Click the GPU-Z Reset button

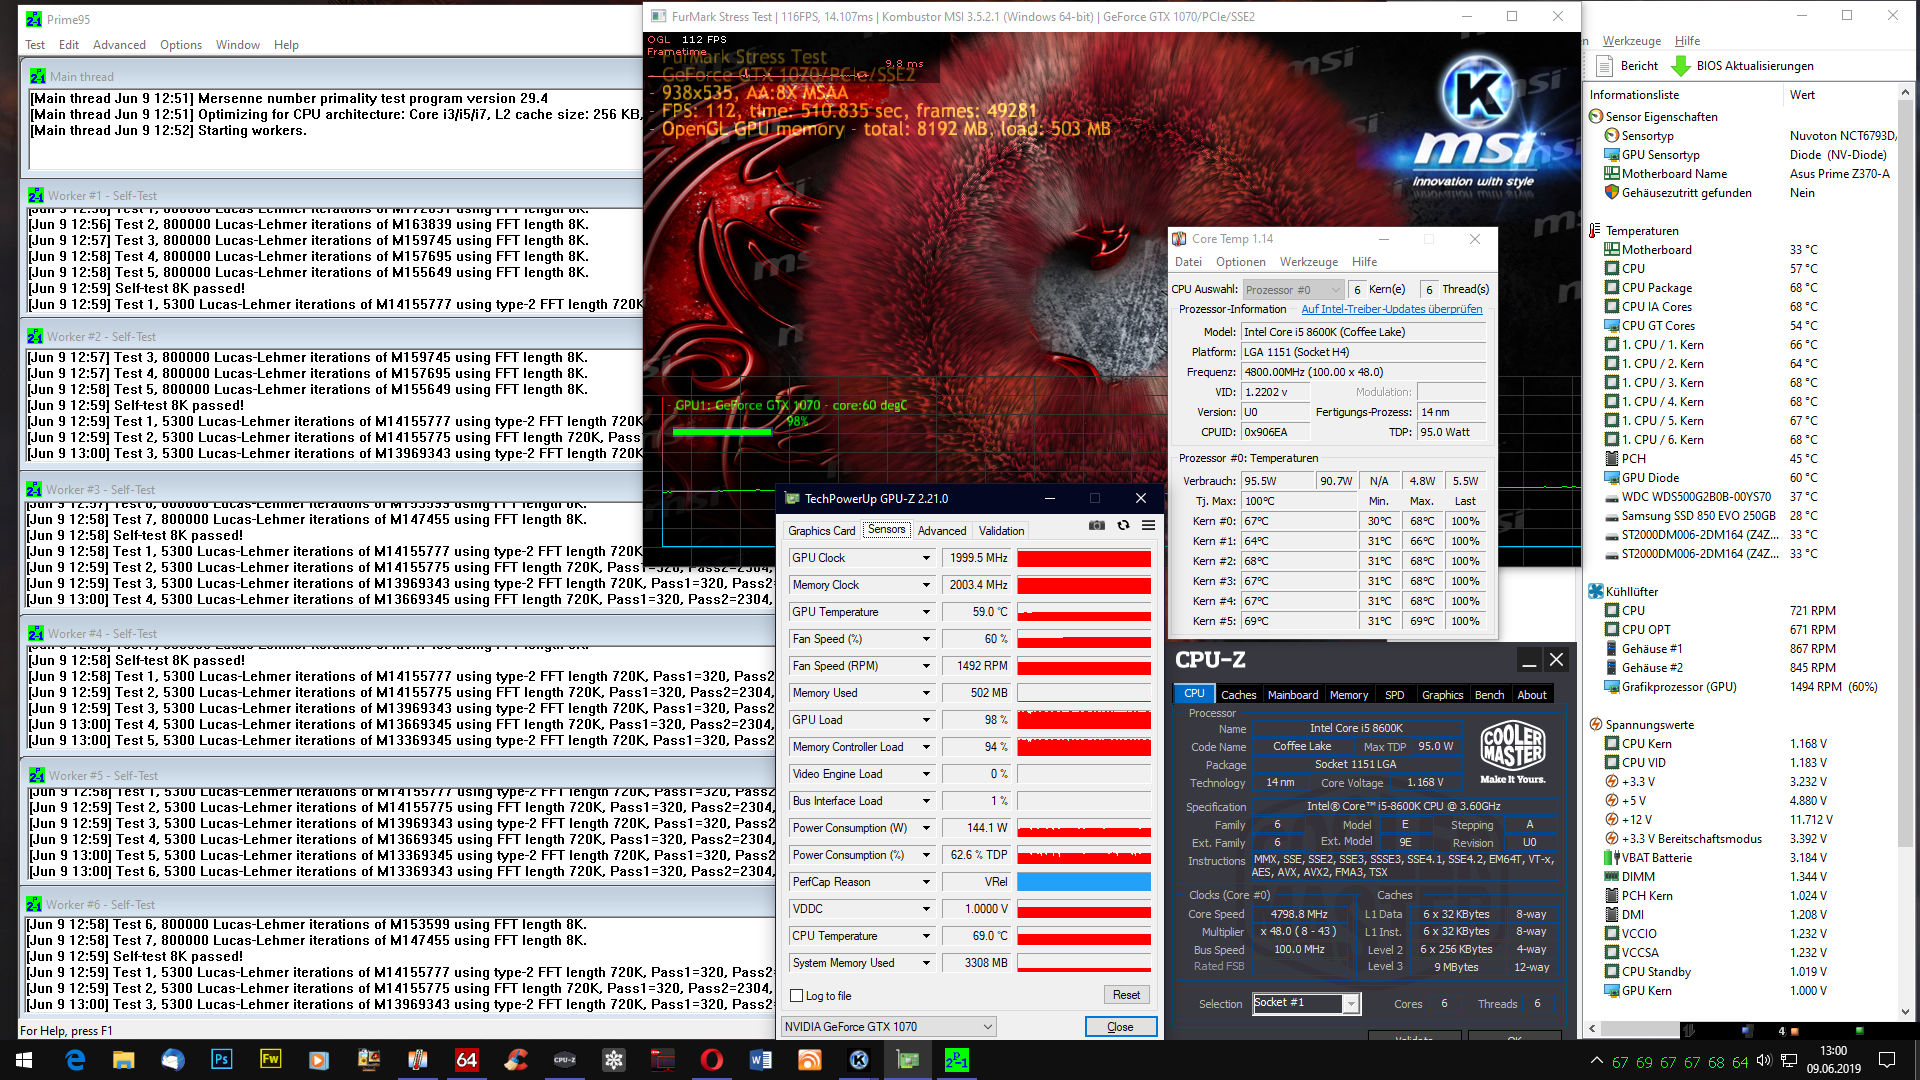(1126, 995)
